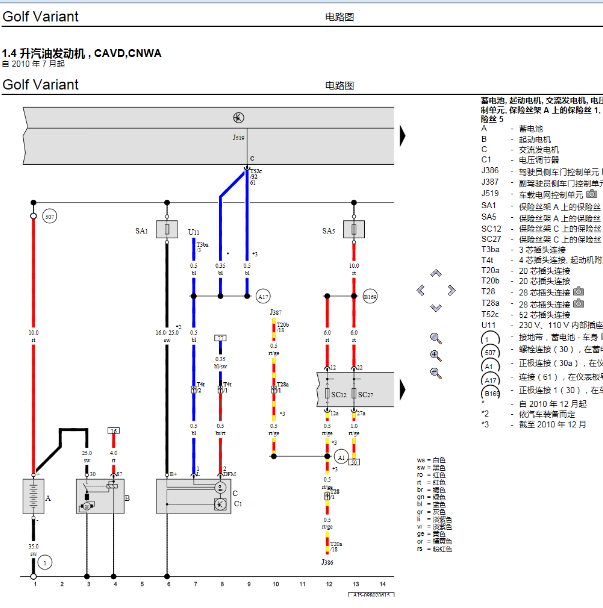Collapse the '2010 年 7 月起' section
The width and height of the screenshot is (603, 608).
5,64
